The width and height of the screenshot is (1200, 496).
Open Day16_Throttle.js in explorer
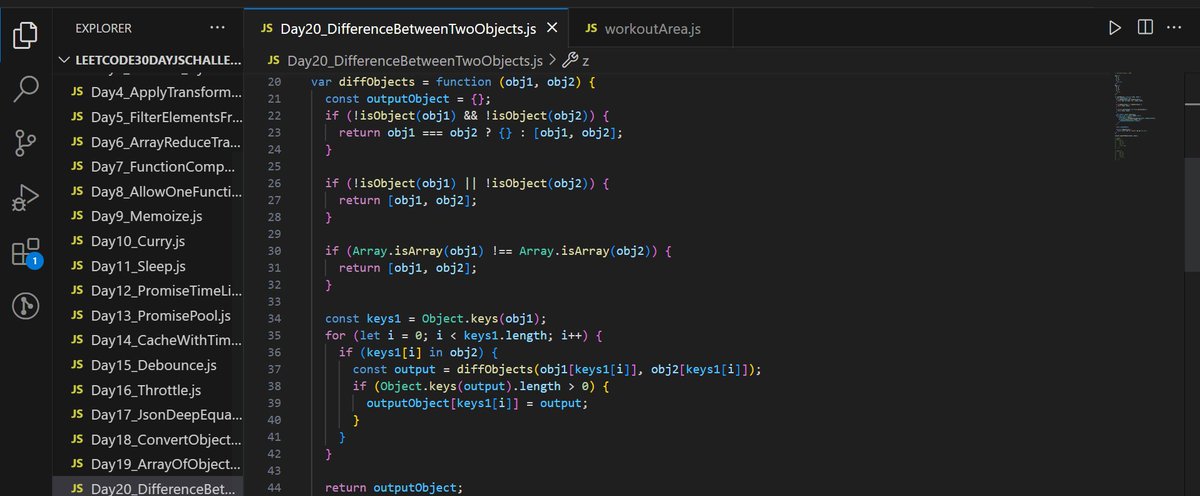pyautogui.click(x=150, y=390)
